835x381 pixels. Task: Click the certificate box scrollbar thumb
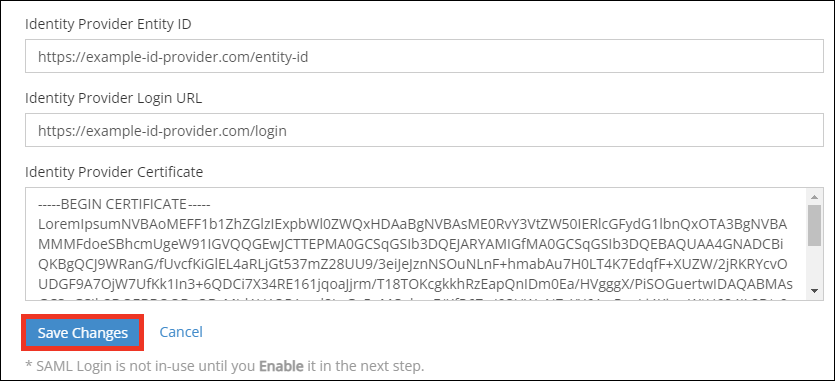point(814,225)
